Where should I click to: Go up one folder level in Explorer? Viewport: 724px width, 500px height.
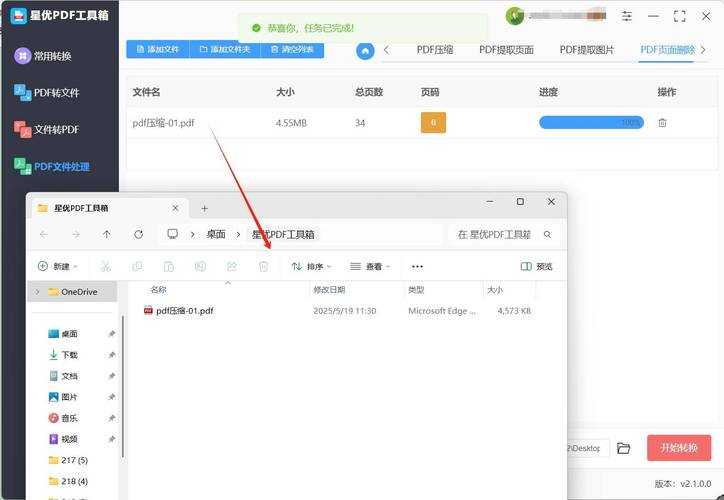(107, 234)
